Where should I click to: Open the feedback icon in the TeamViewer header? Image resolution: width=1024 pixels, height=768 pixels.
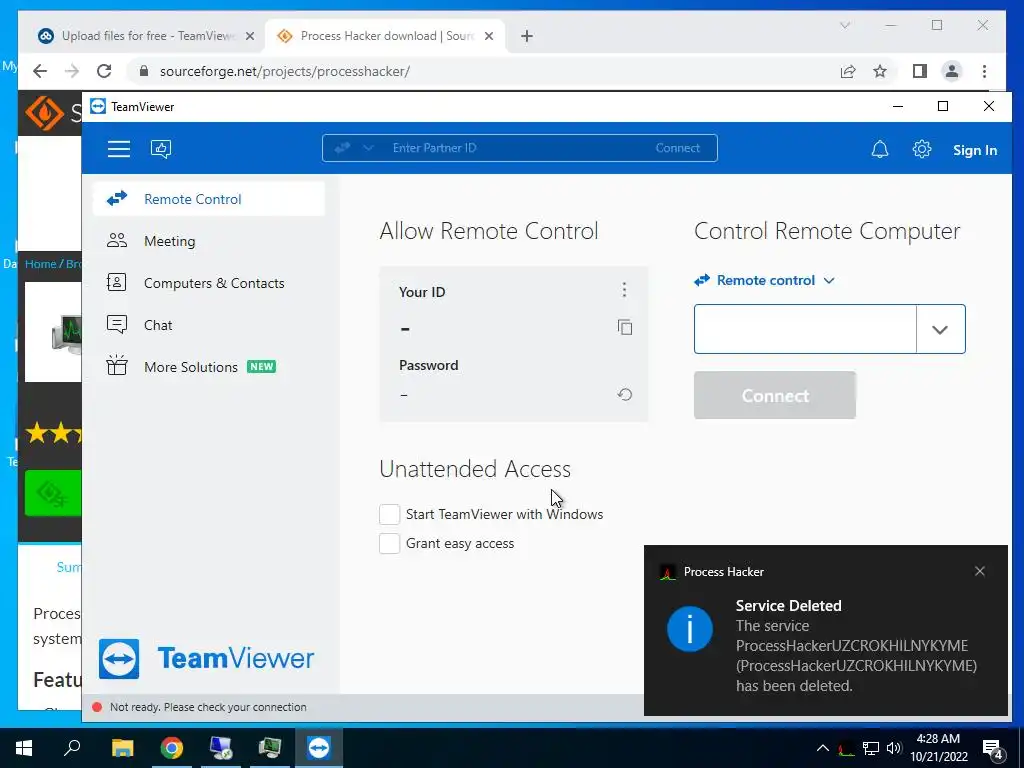[x=161, y=149]
